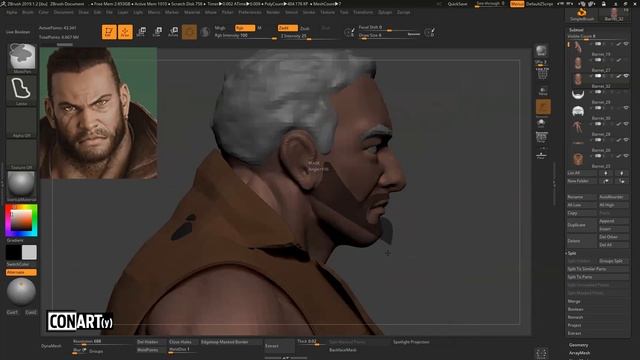Image resolution: width=640 pixels, height=360 pixels.
Task: Click the Delete subtool button
Action: pyautogui.click(x=582, y=241)
